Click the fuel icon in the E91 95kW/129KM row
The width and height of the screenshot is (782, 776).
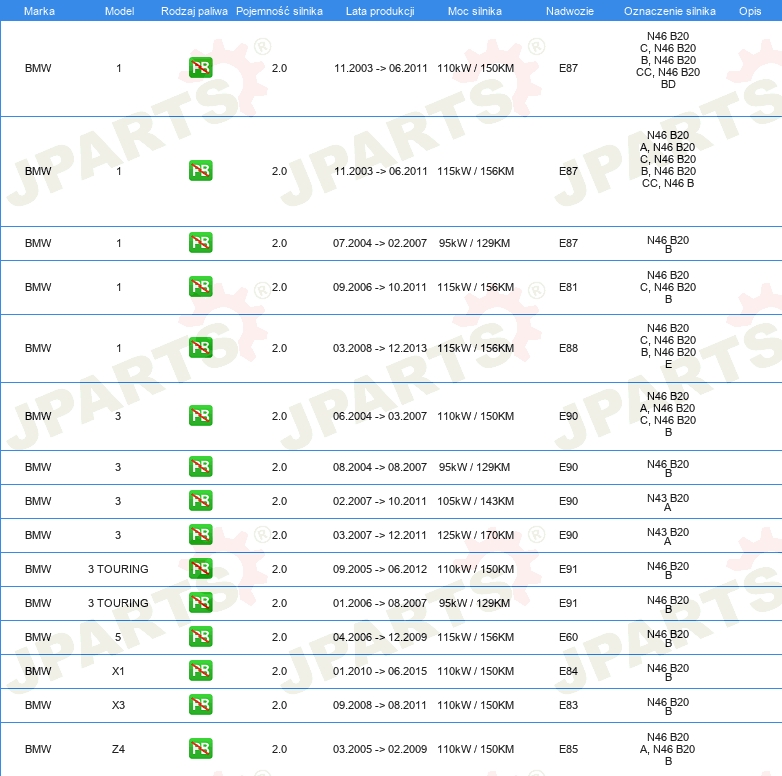(x=200, y=602)
